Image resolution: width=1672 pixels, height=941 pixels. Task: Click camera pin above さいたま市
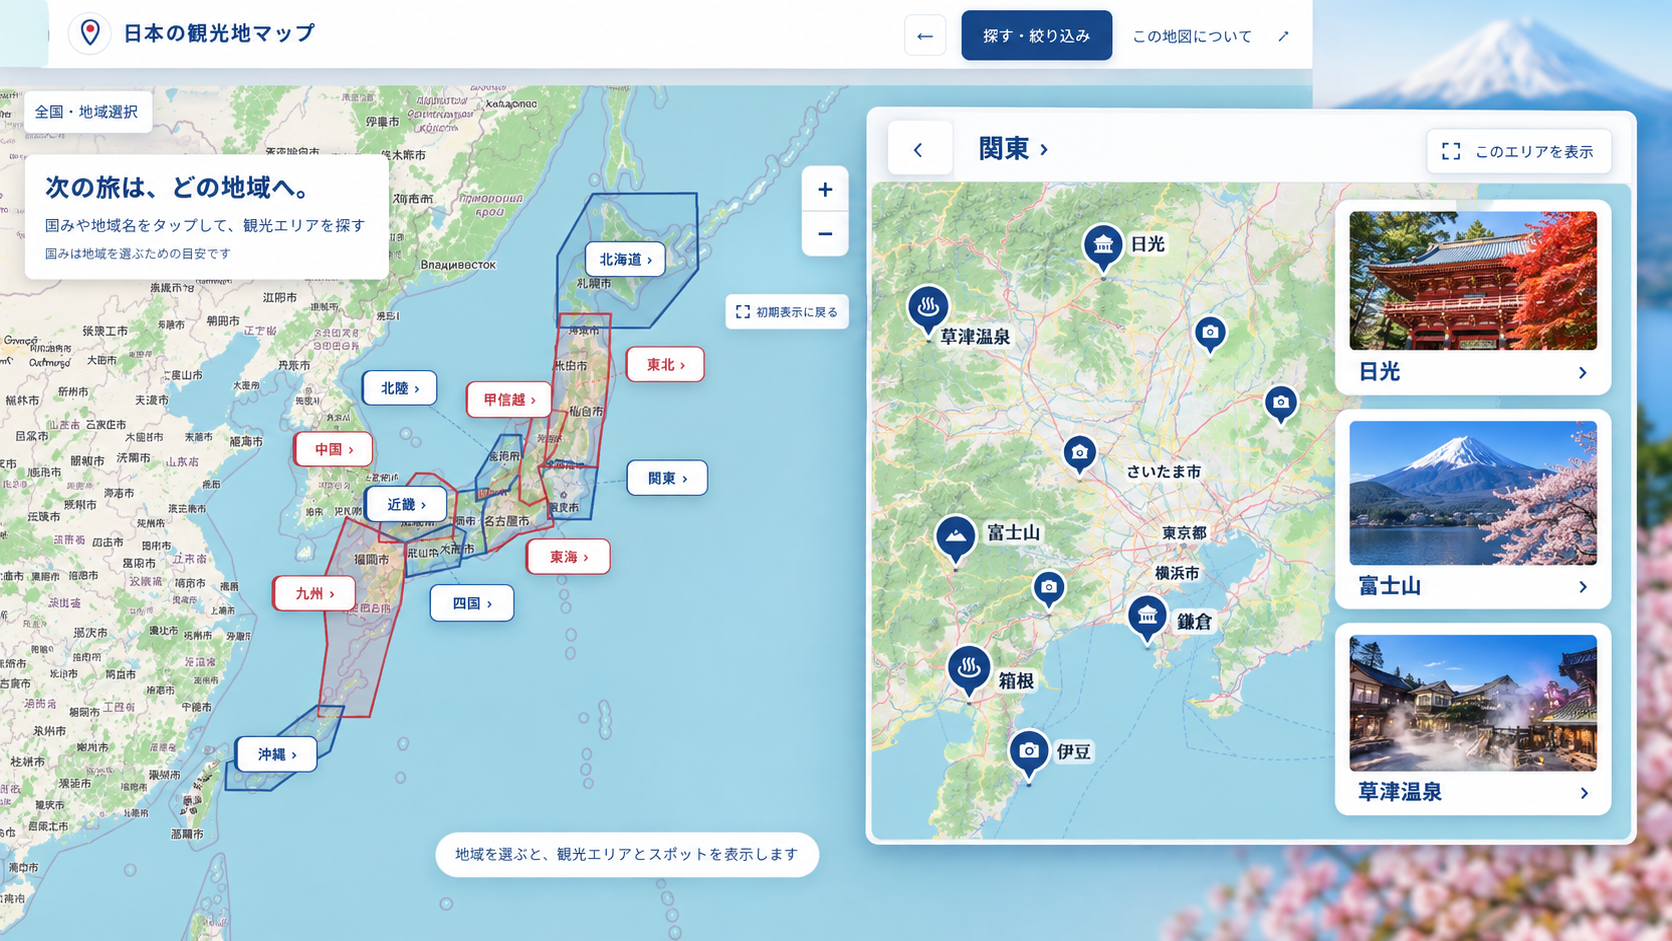1079,455
